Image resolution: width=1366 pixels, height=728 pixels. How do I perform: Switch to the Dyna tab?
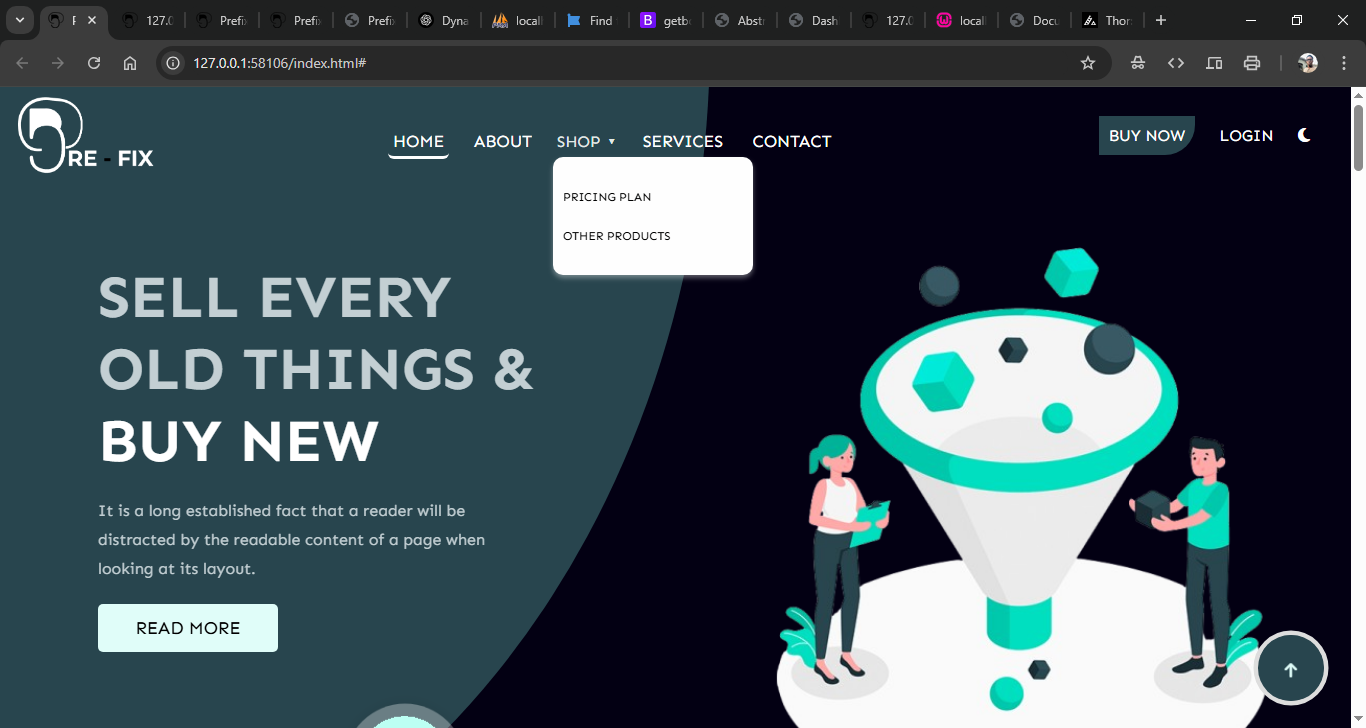(x=444, y=20)
